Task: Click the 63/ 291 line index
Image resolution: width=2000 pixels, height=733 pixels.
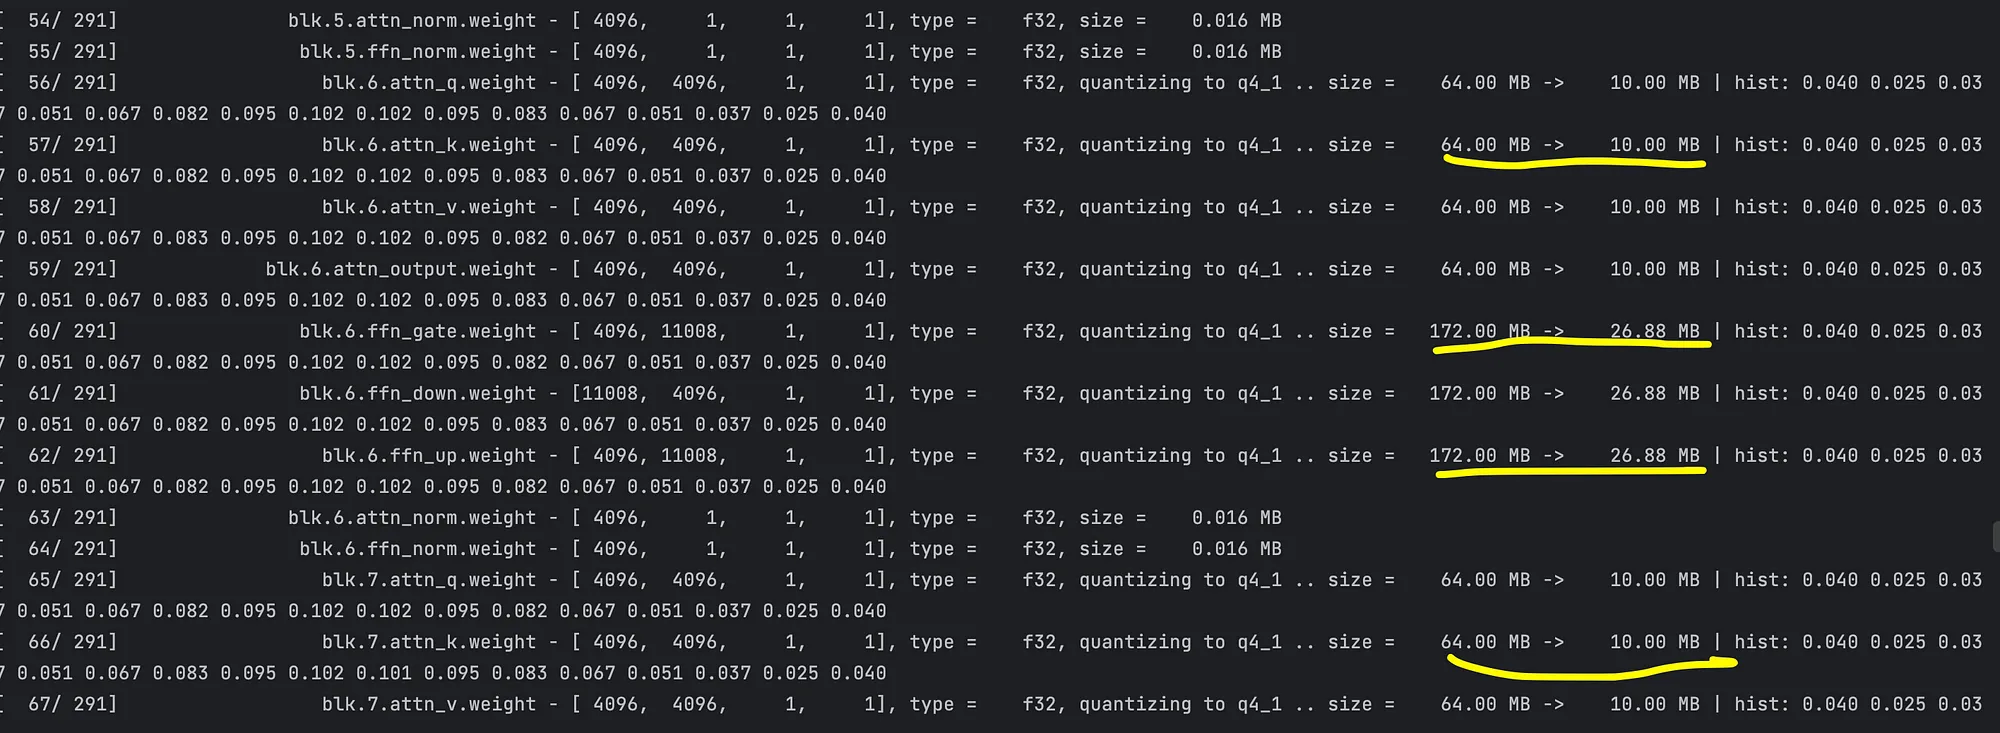Action: (72, 518)
